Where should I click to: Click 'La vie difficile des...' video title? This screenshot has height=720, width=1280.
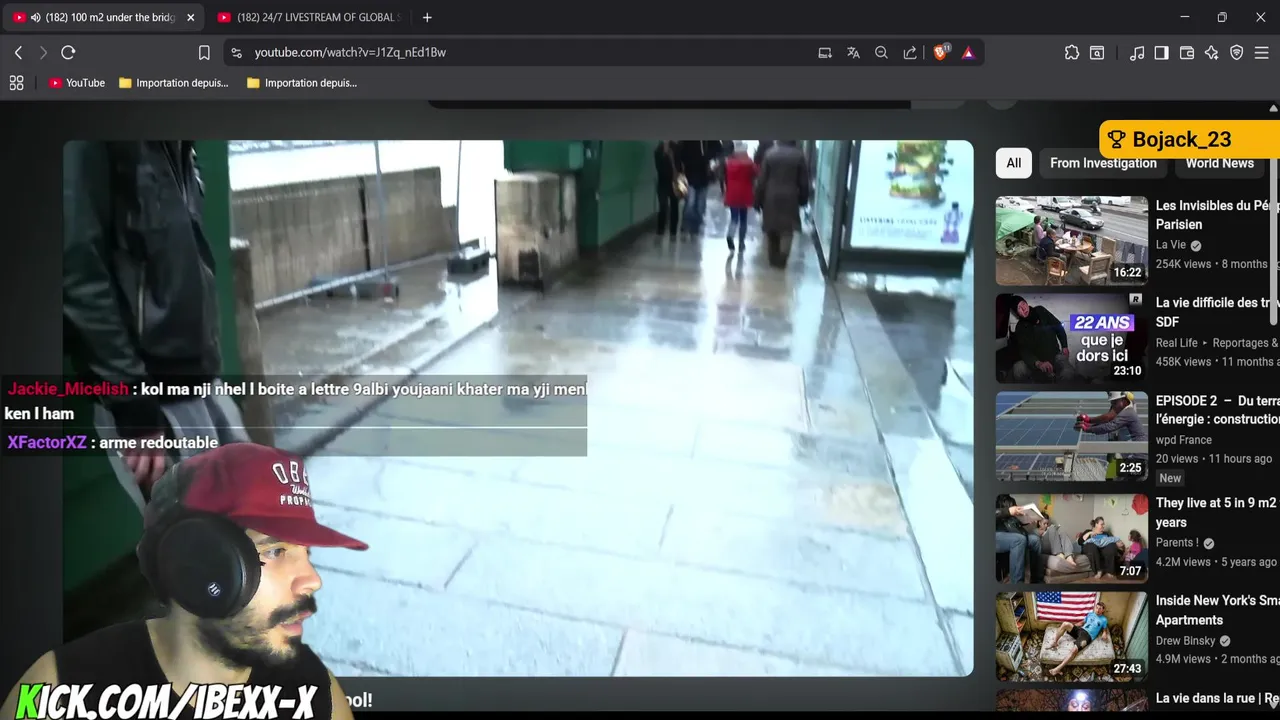tap(1217, 312)
